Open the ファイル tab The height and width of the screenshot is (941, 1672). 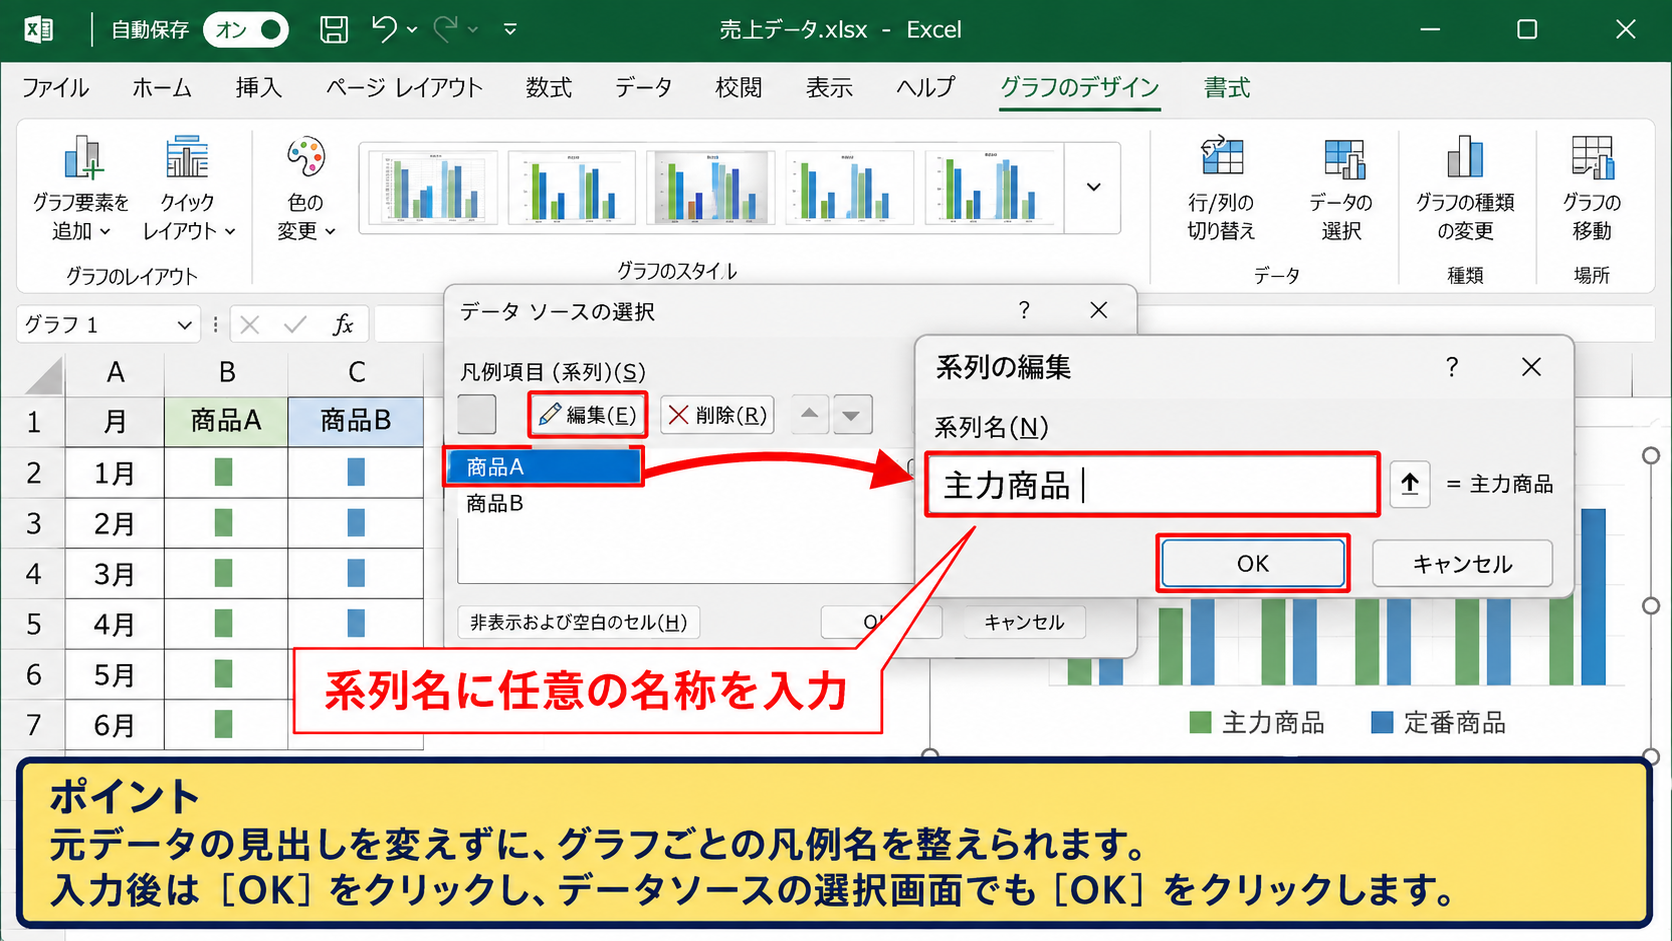point(56,88)
